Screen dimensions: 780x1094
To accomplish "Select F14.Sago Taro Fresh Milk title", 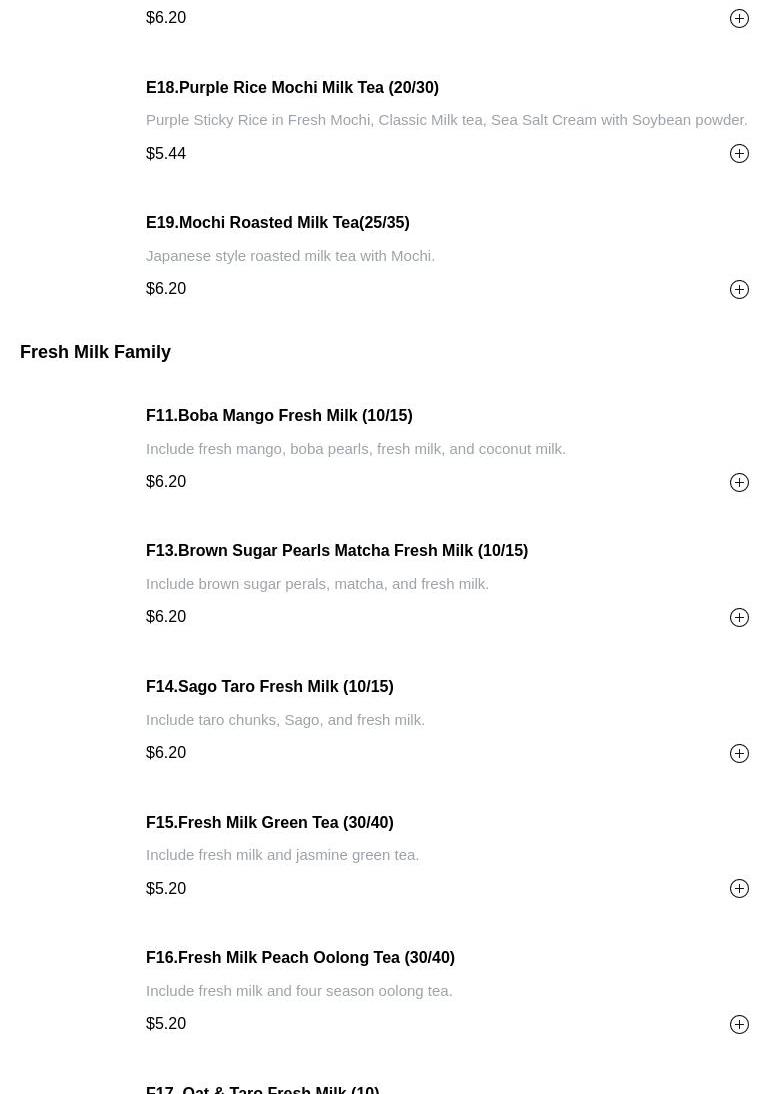I will pyautogui.click(x=269, y=686).
